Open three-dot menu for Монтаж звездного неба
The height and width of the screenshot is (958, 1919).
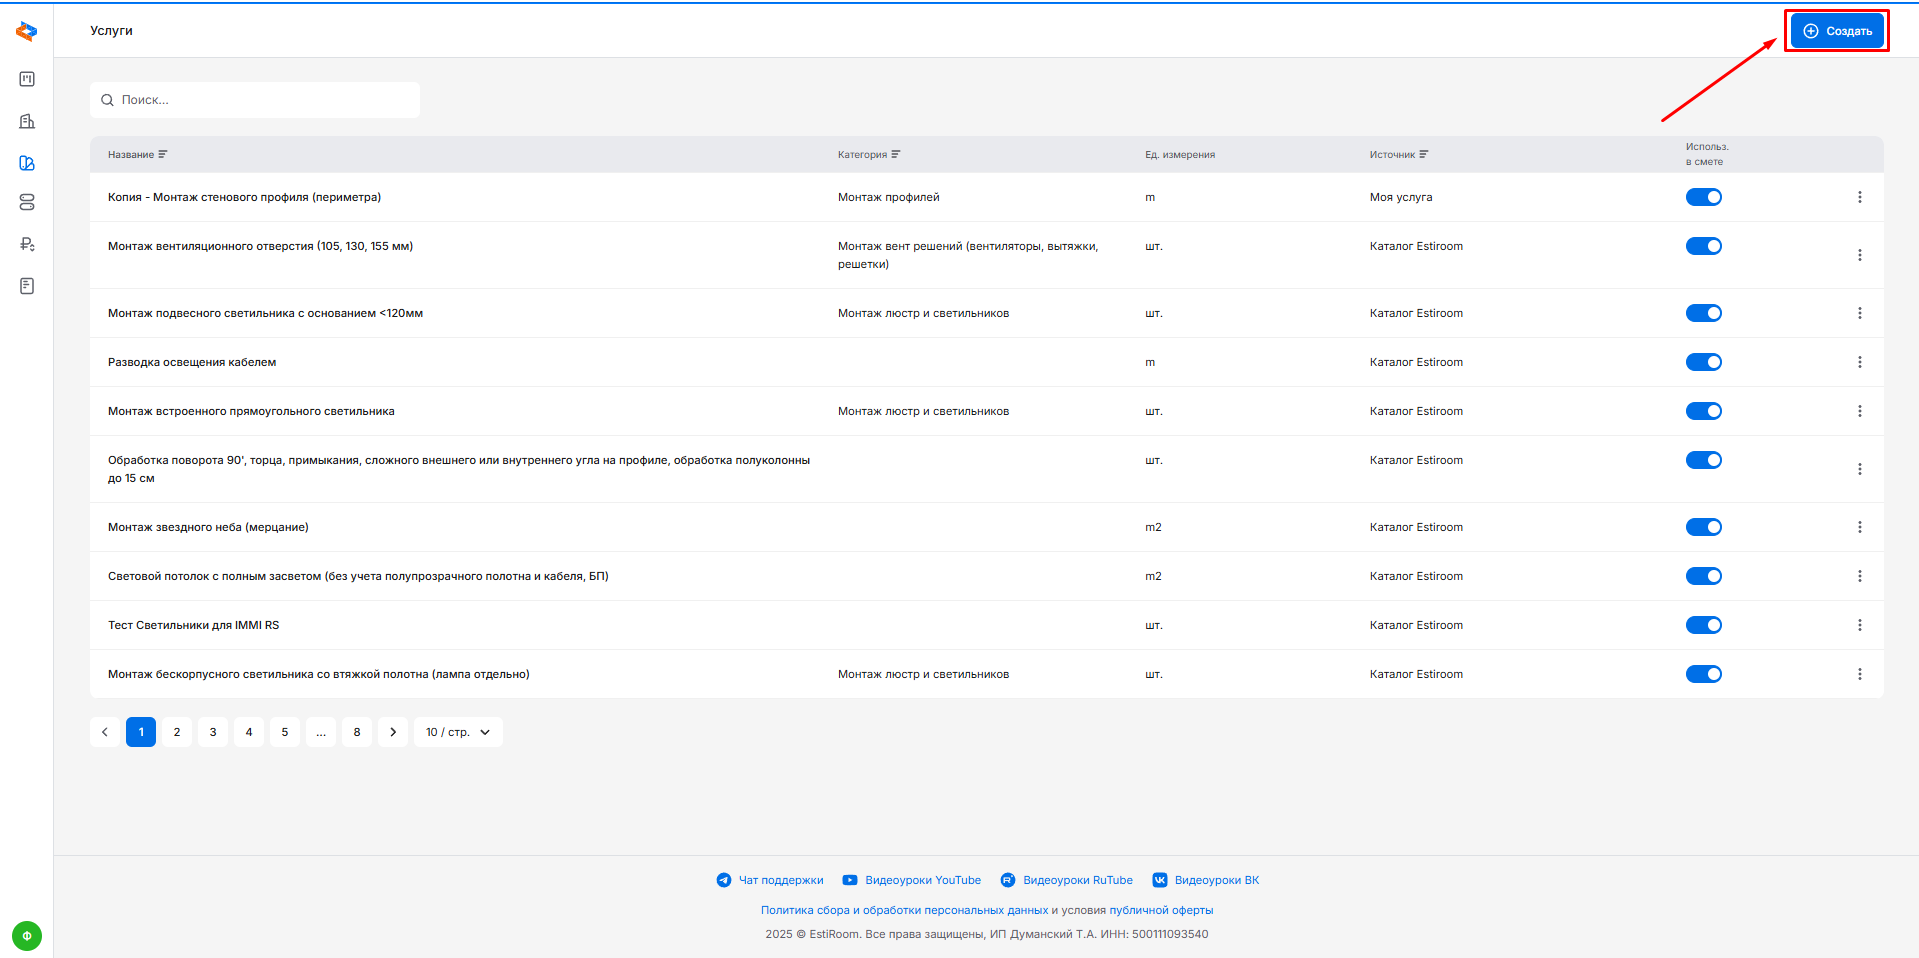[1859, 527]
